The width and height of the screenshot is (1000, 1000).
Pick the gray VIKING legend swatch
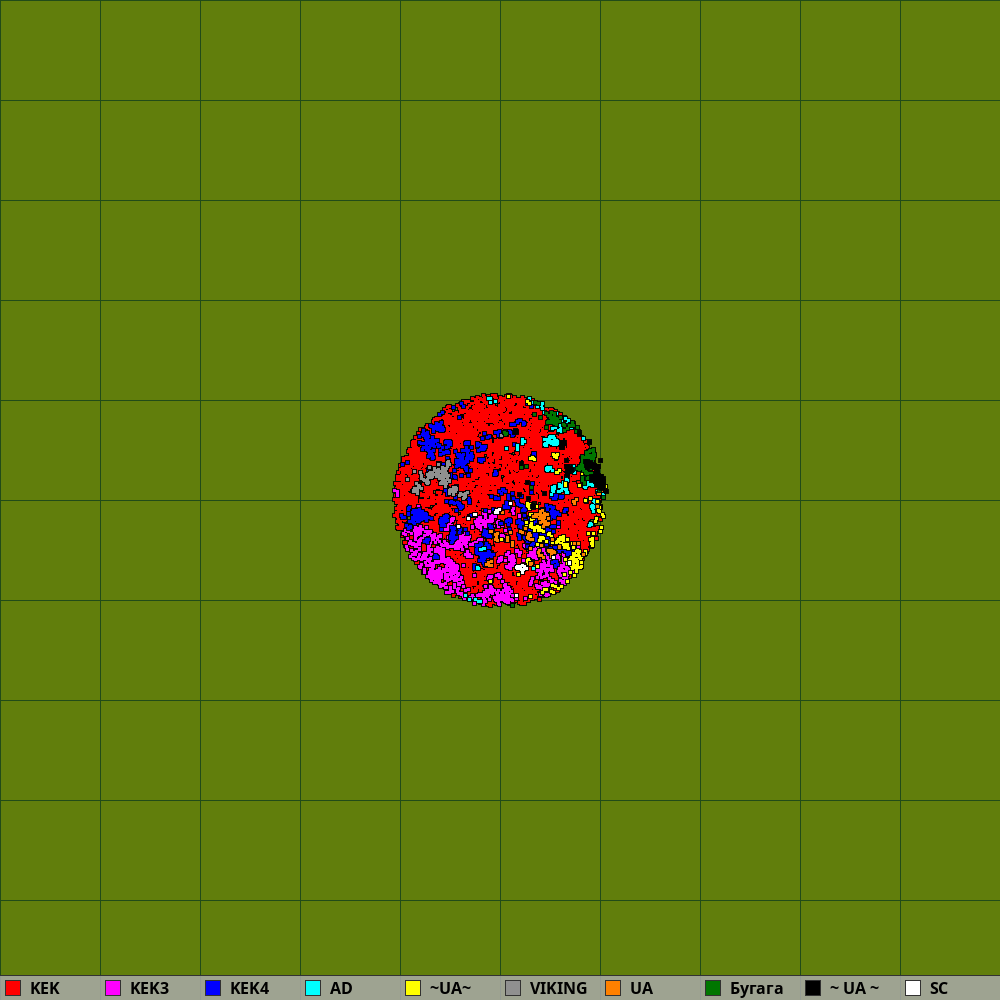[x=513, y=988]
